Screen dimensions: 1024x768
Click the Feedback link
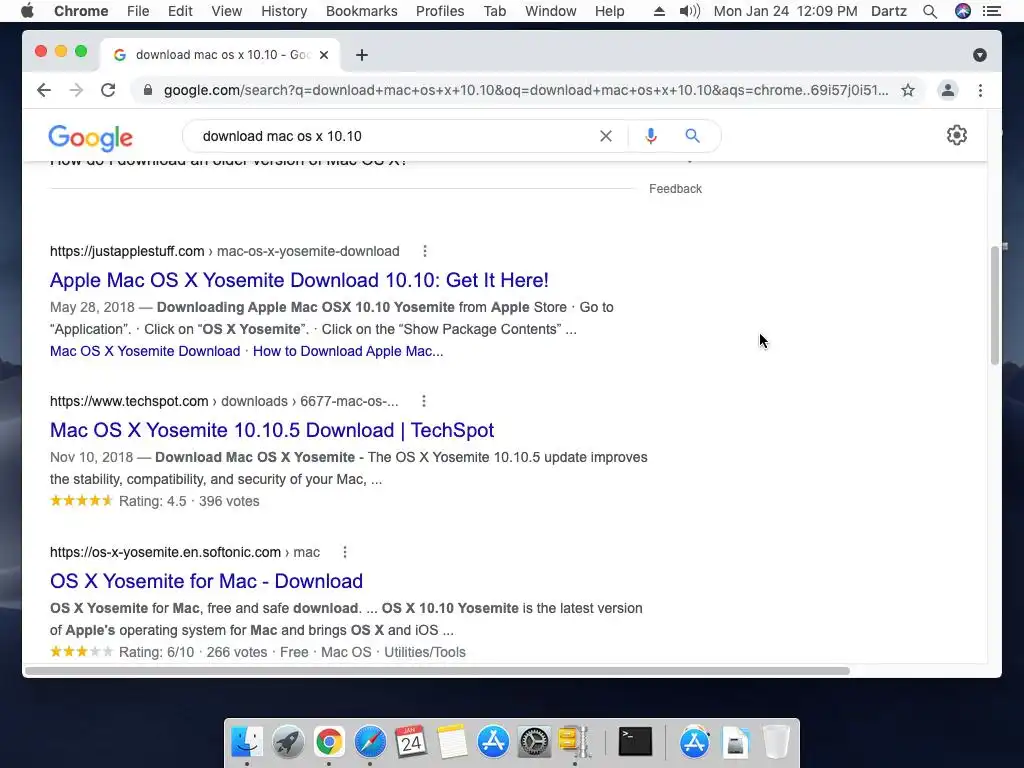pos(675,189)
